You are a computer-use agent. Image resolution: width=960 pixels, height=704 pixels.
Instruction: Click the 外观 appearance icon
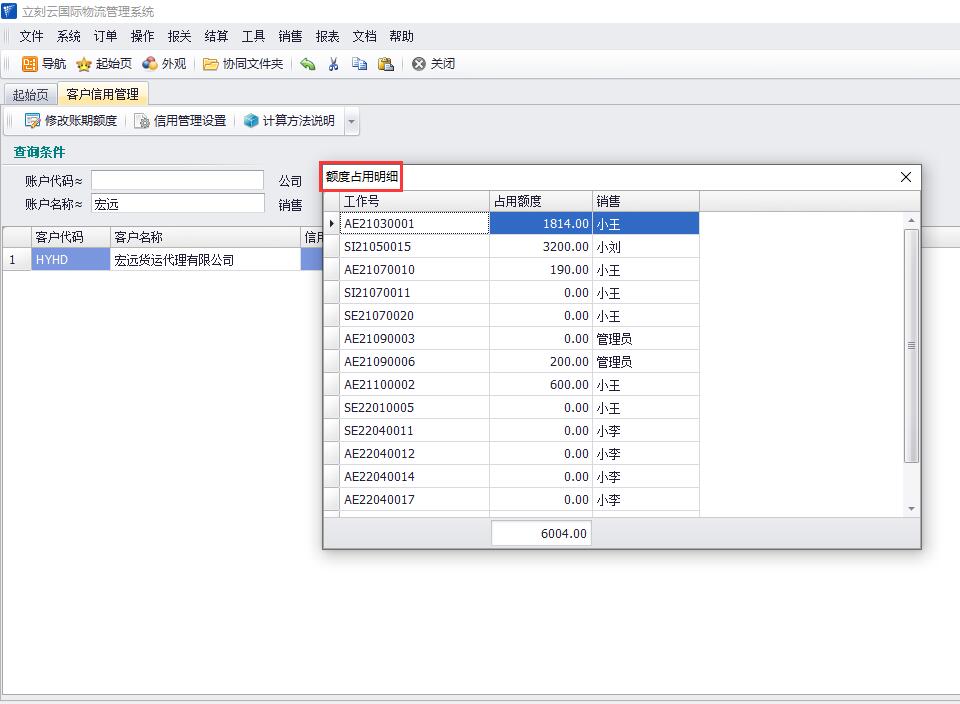pos(150,64)
